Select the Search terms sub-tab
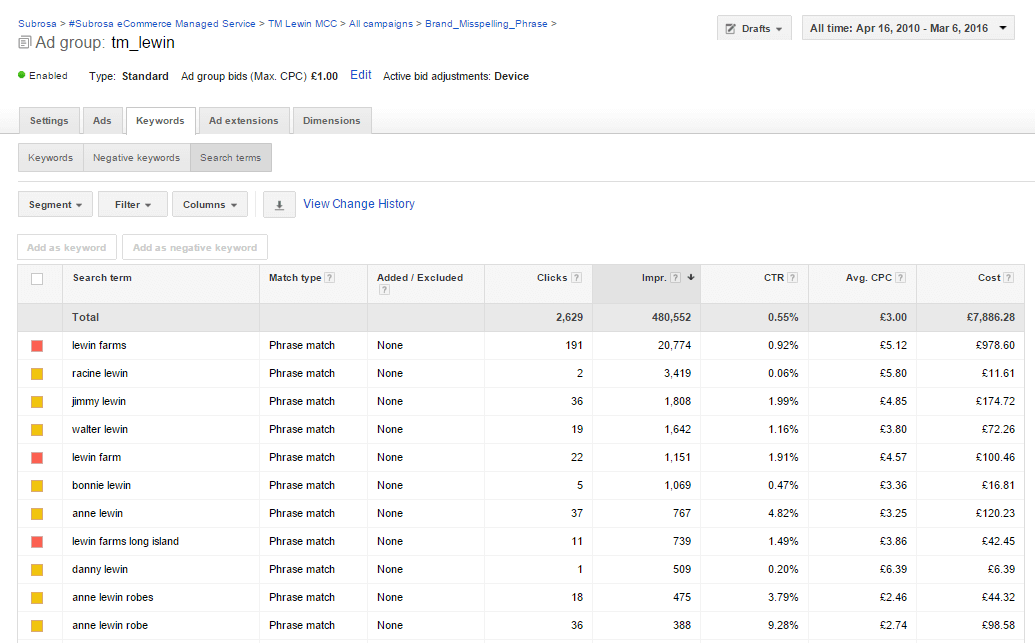 [231, 158]
